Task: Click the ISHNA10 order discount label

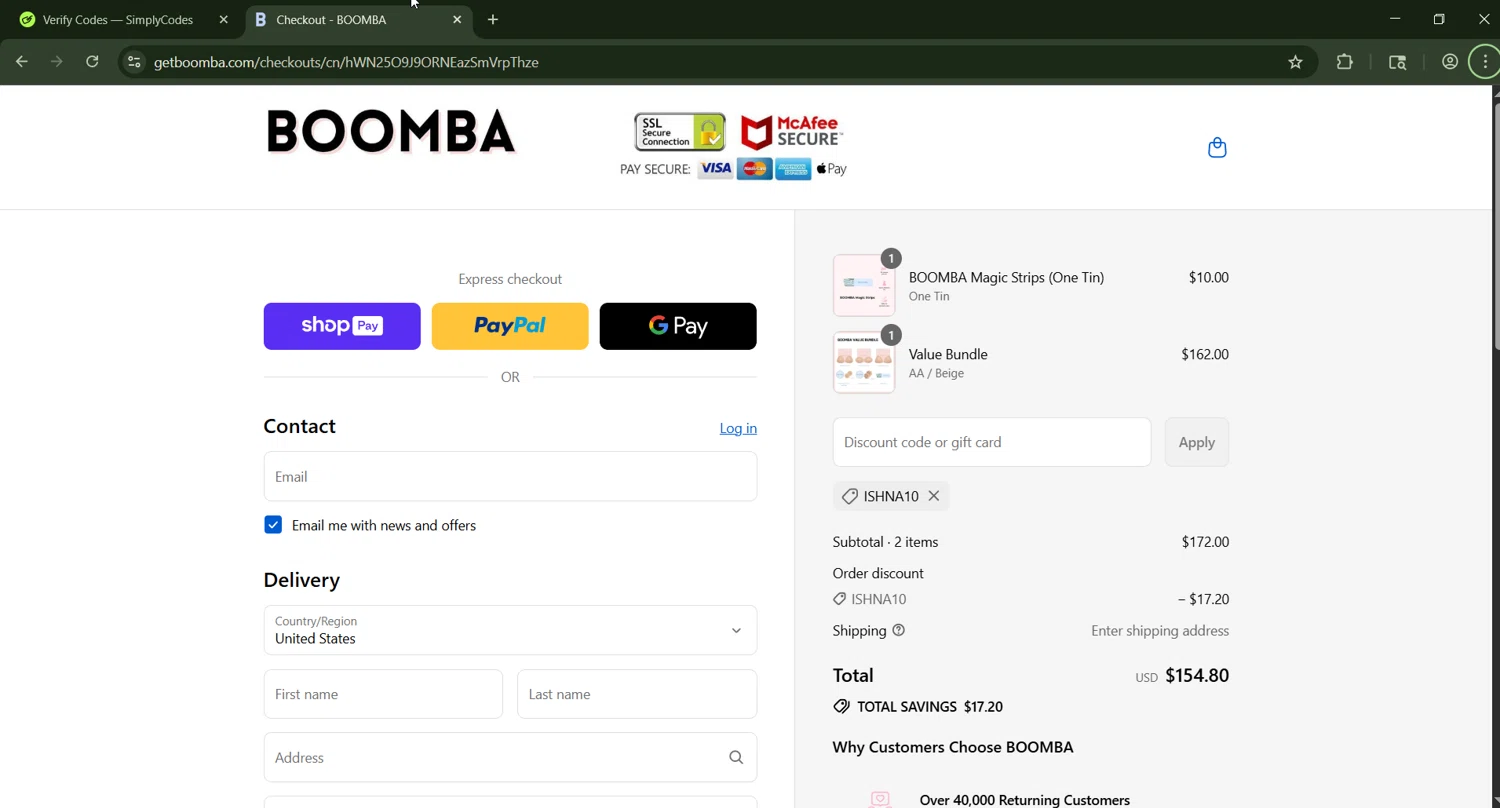Action: pyautogui.click(x=878, y=599)
